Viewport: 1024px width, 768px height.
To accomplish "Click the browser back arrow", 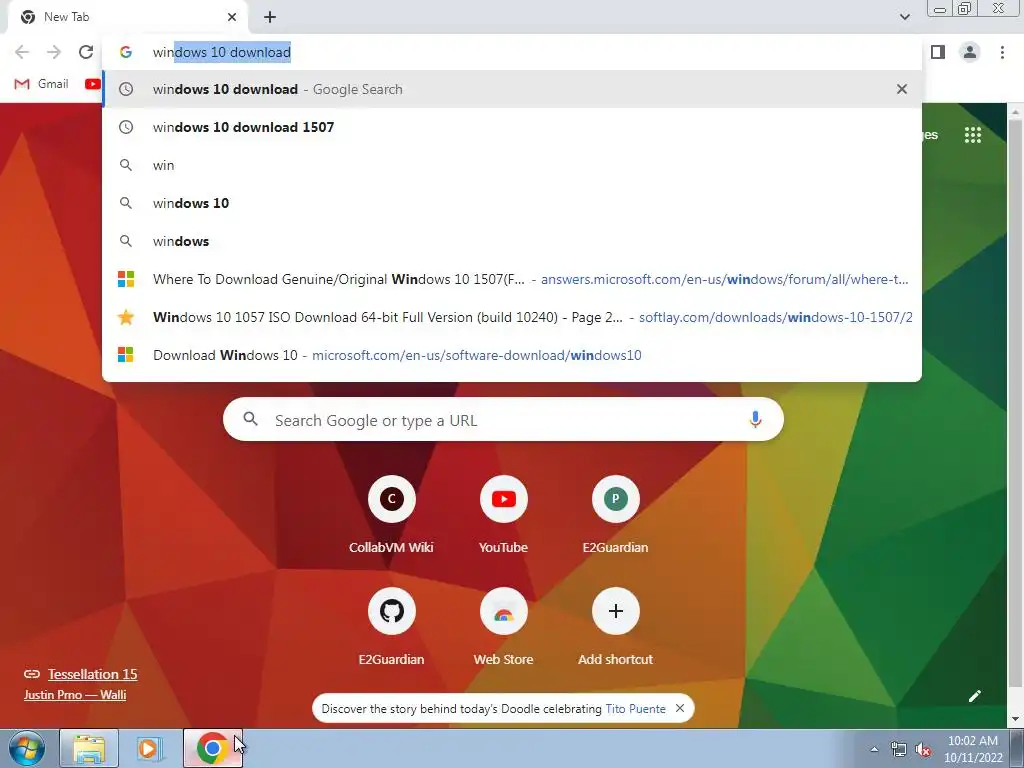I will 22,52.
